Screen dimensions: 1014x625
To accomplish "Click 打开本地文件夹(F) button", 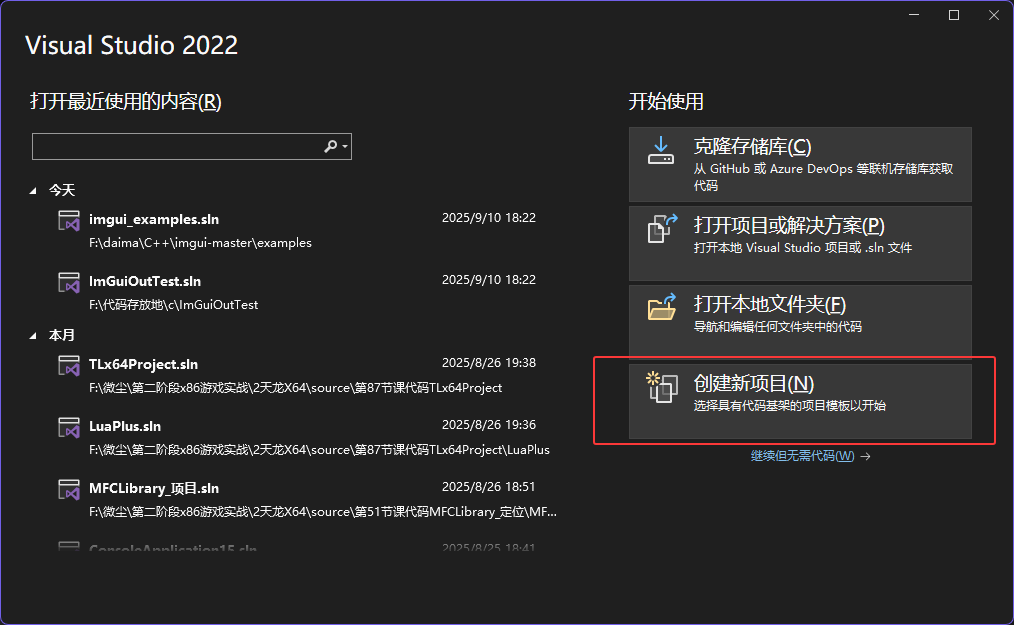I will 800,322.
